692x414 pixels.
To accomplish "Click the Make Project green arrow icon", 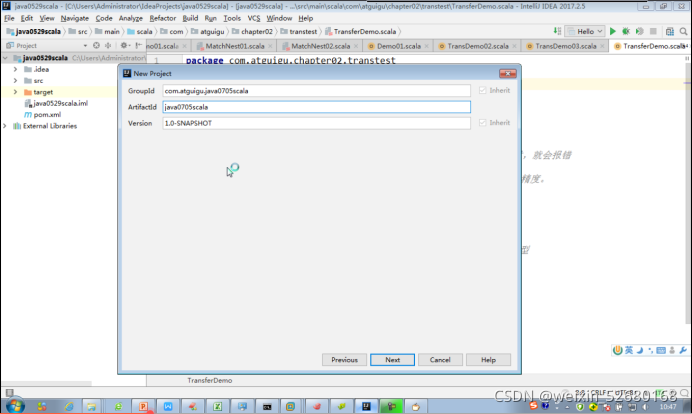I will coord(557,31).
